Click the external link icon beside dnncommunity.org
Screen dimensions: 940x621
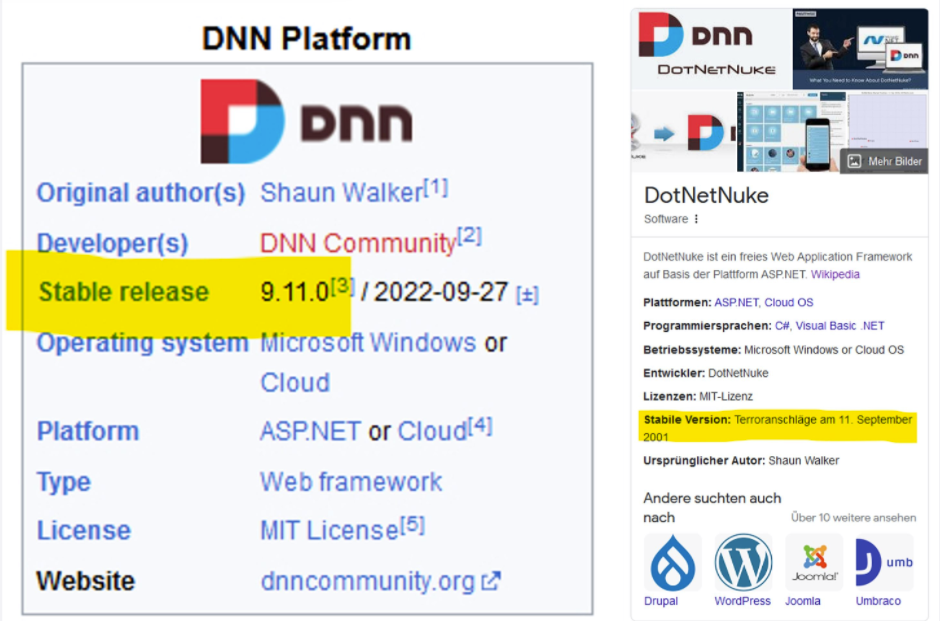tap(491, 581)
